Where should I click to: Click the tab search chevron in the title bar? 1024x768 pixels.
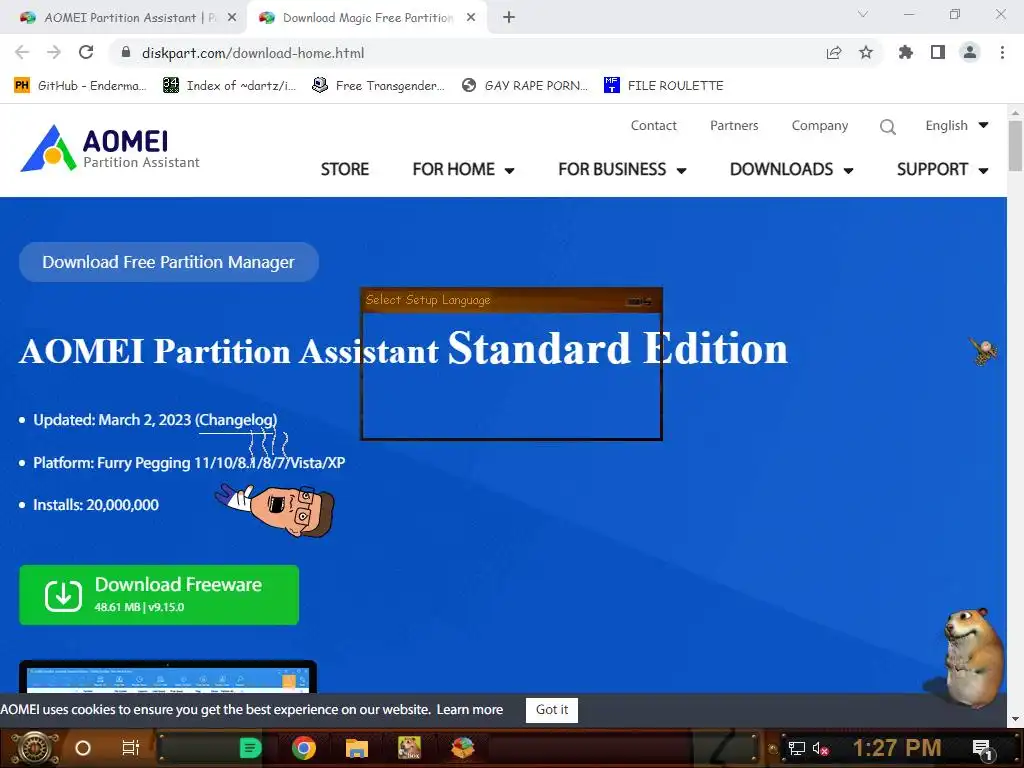point(863,14)
